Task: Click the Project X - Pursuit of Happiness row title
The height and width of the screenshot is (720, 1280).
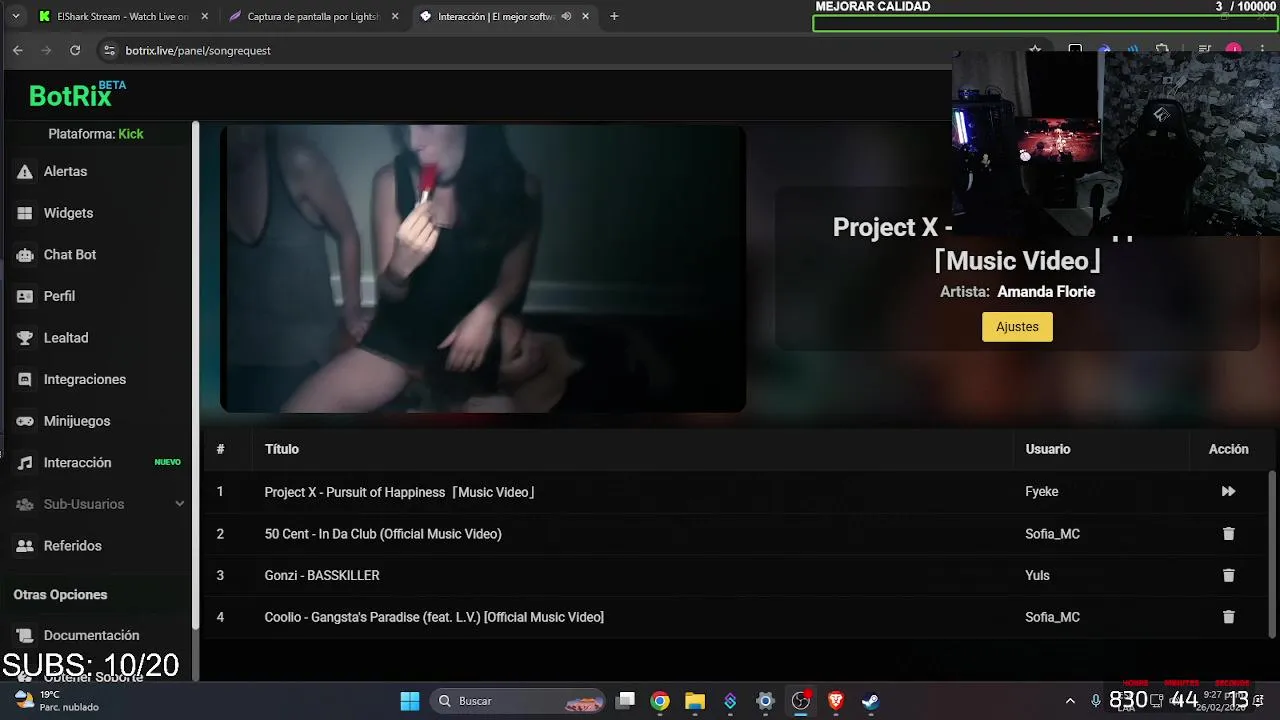Action: (x=400, y=492)
